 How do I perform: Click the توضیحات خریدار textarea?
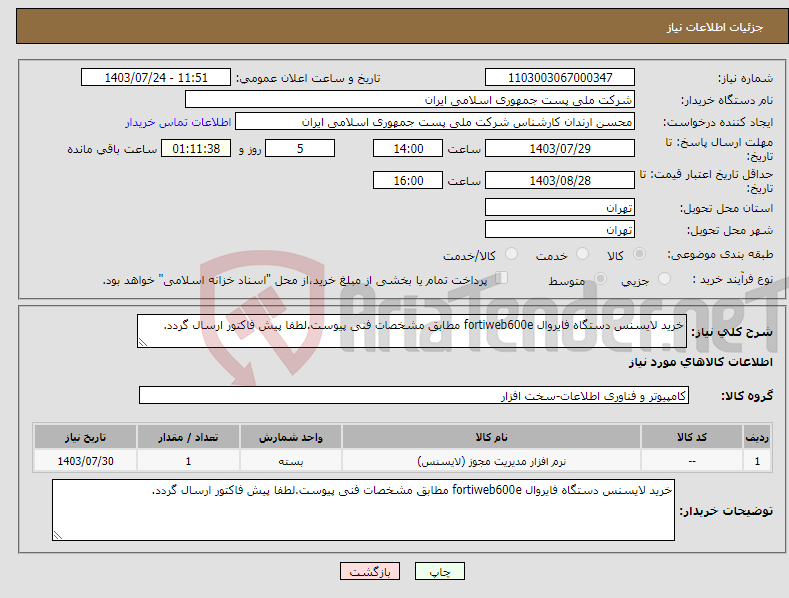pyautogui.click(x=363, y=510)
